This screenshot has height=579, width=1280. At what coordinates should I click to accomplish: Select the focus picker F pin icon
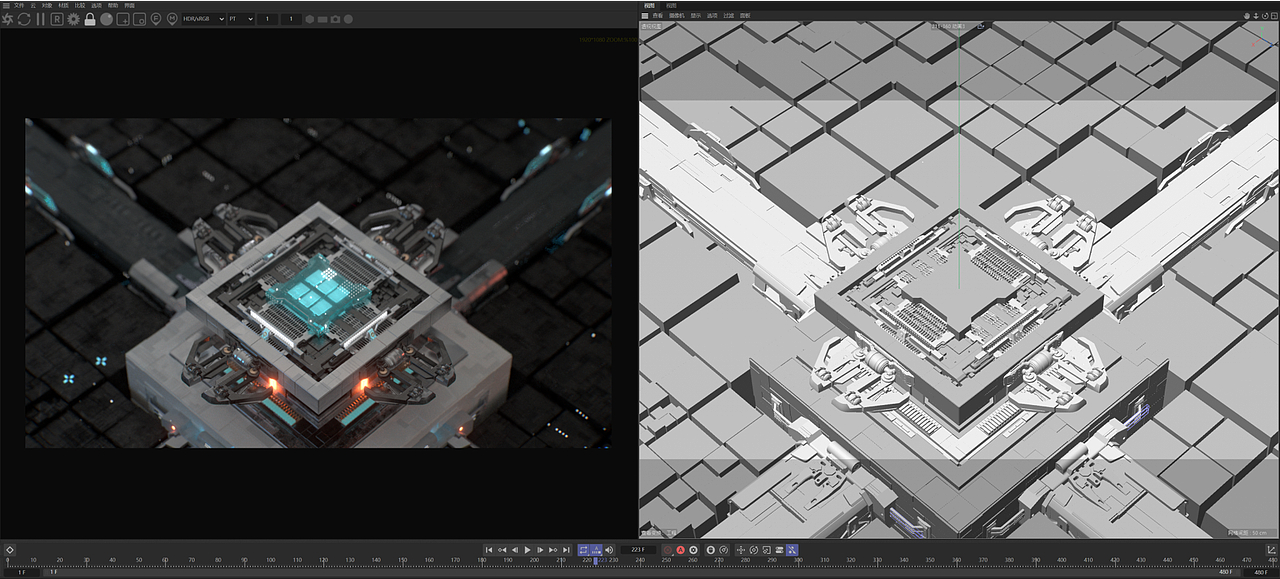click(x=155, y=19)
